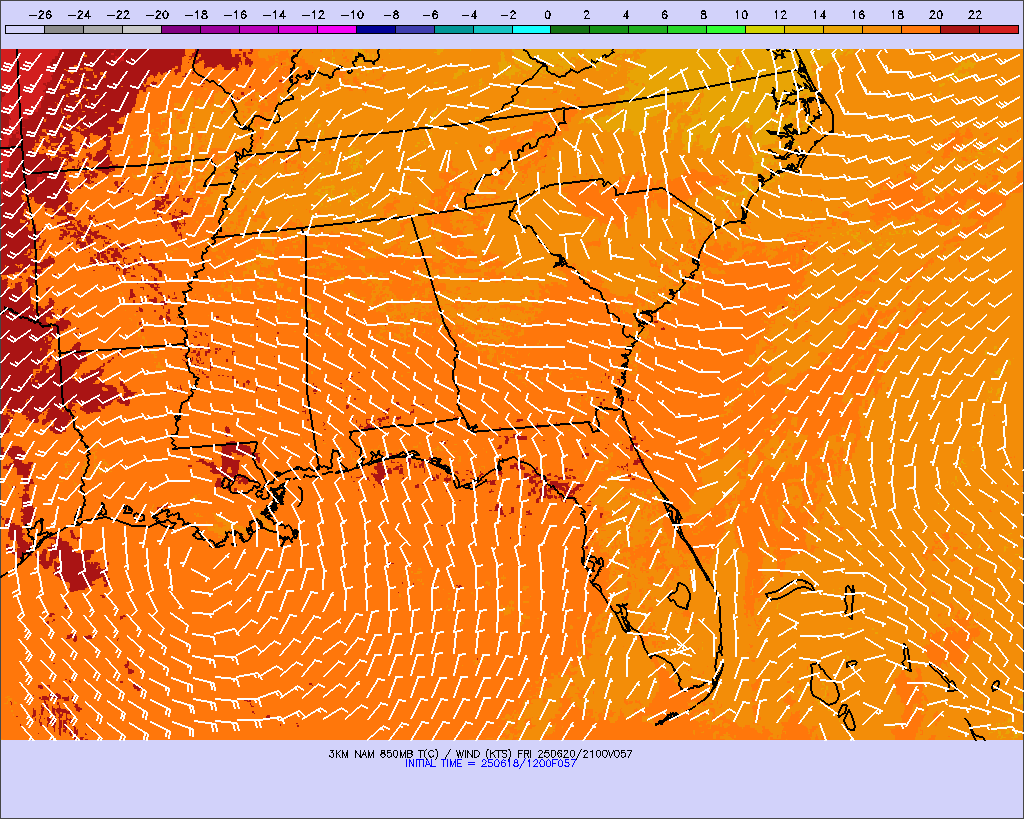The width and height of the screenshot is (1024, 819).
Task: Click the '22' scale label
Action: (x=975, y=14)
